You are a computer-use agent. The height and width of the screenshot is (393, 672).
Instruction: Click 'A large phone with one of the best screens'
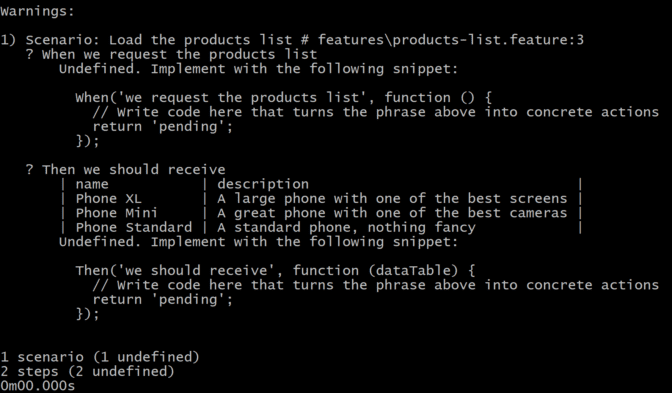click(x=392, y=199)
